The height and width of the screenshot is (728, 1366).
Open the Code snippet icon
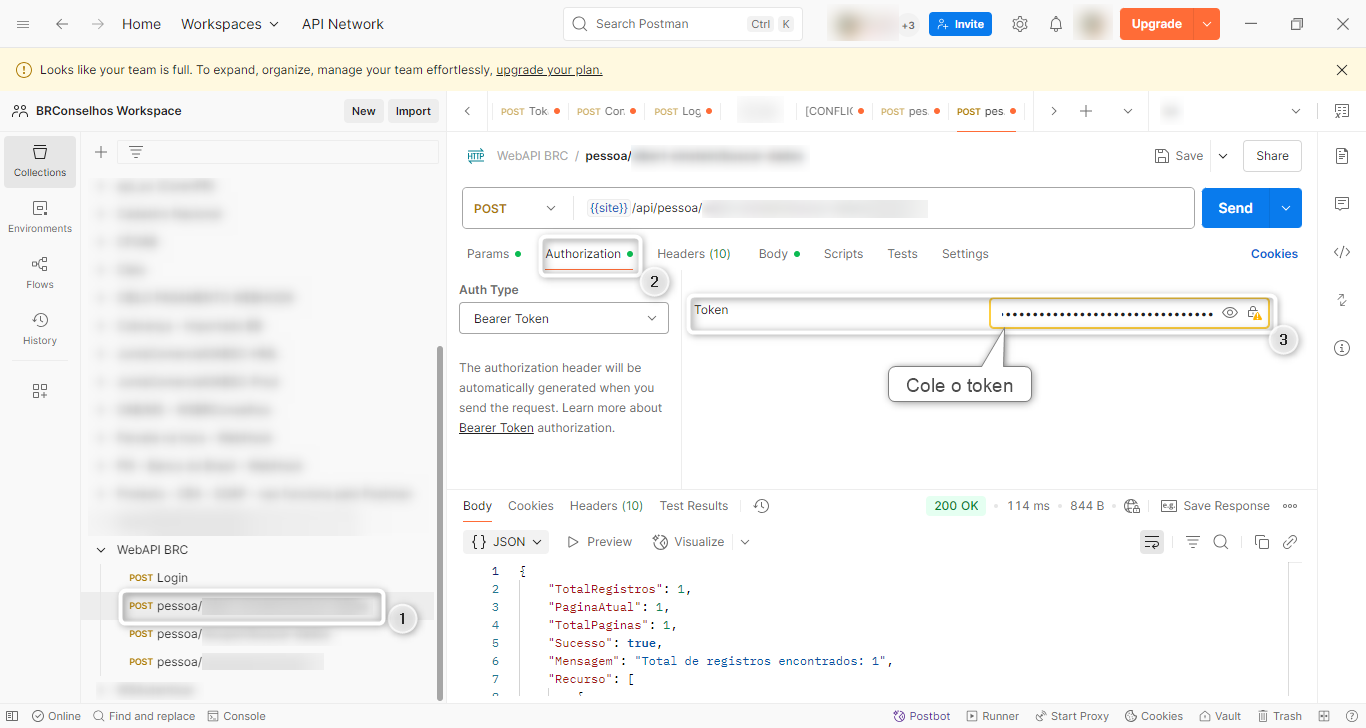(x=1342, y=252)
